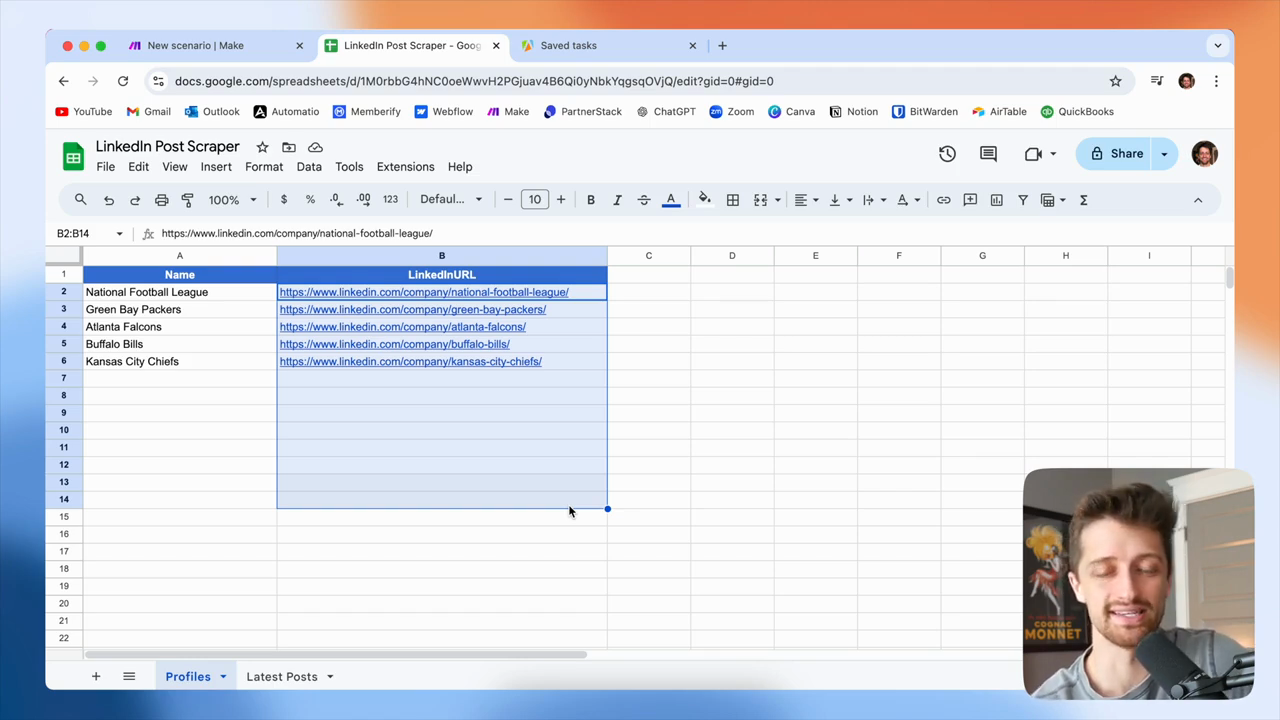This screenshot has width=1280, height=720.
Task: Decrease font size minus button
Action: [x=508, y=200]
